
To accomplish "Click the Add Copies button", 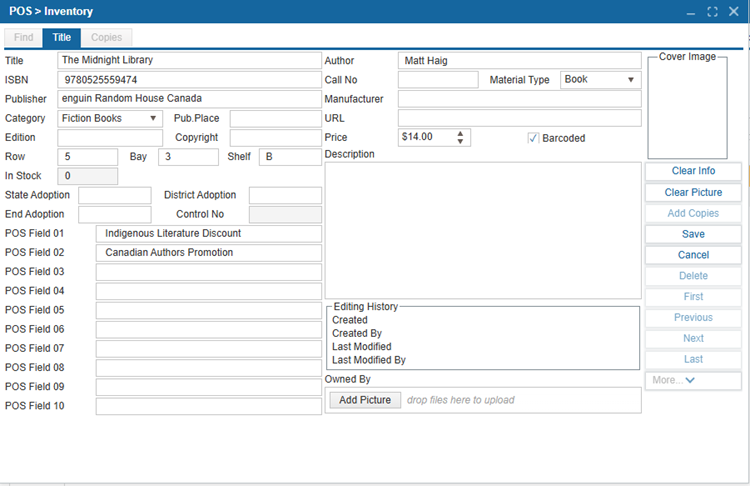I will click(693, 213).
